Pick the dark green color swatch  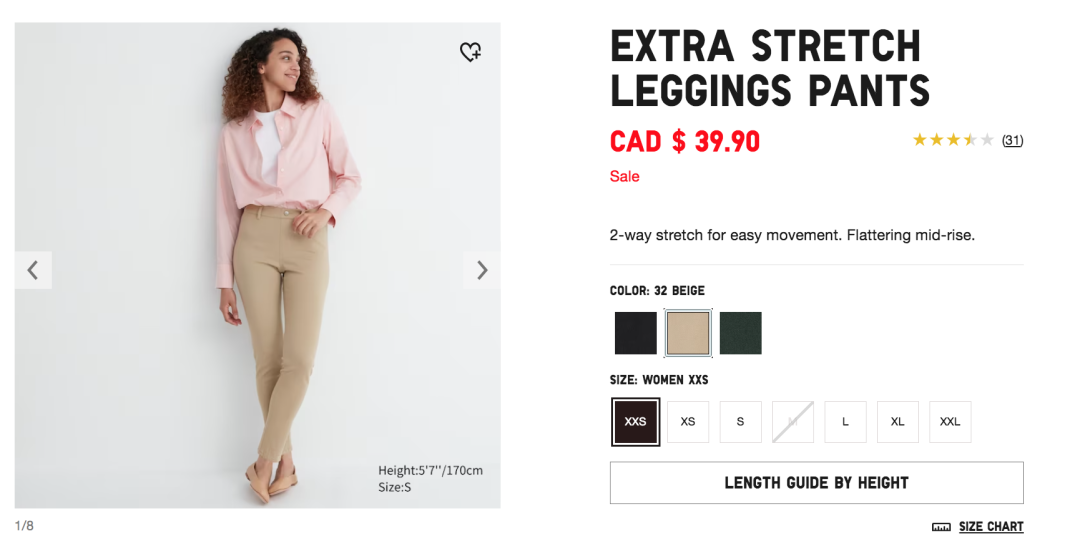pyautogui.click(x=740, y=333)
